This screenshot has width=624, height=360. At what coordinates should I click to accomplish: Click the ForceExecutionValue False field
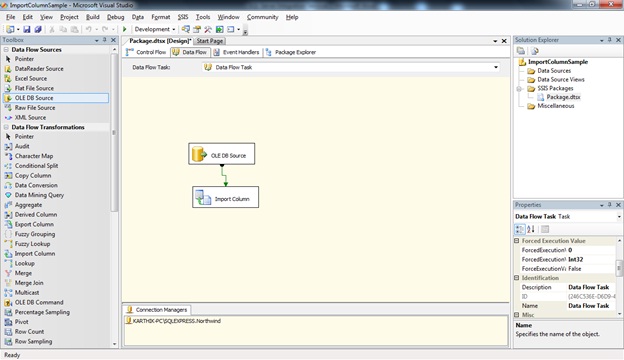coord(591,269)
